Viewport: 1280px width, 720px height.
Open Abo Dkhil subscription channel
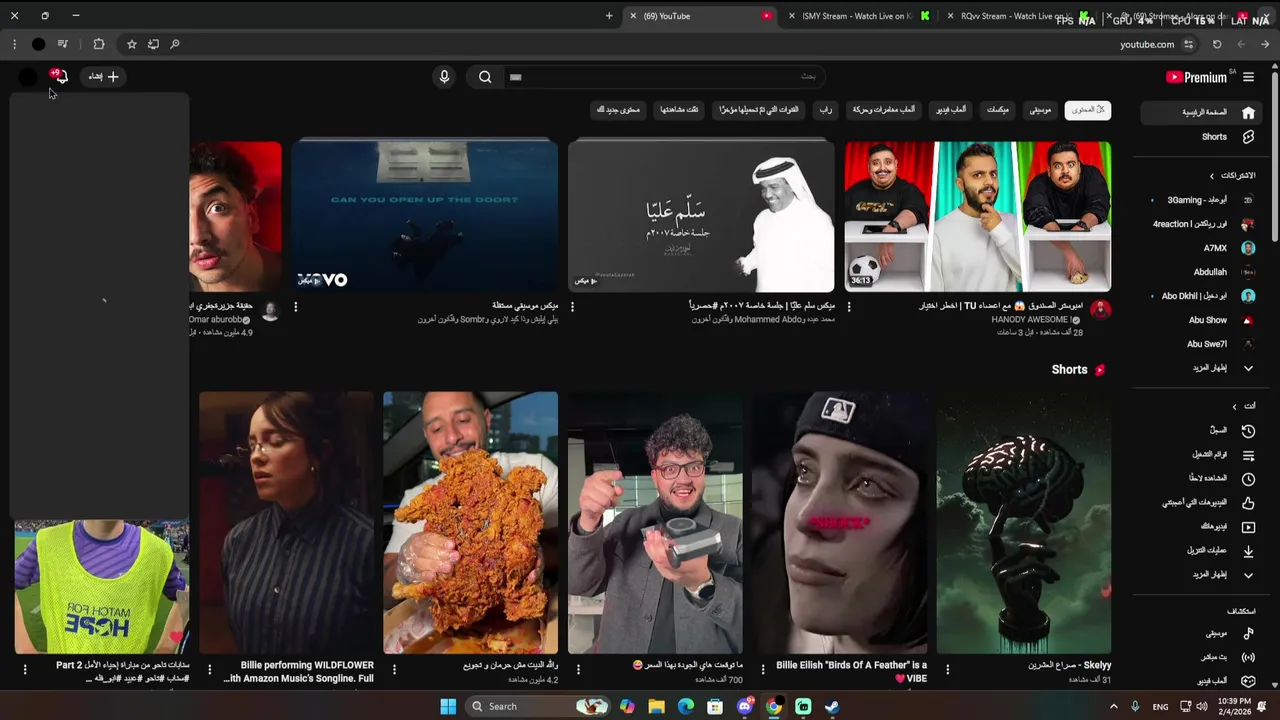tap(1199, 296)
